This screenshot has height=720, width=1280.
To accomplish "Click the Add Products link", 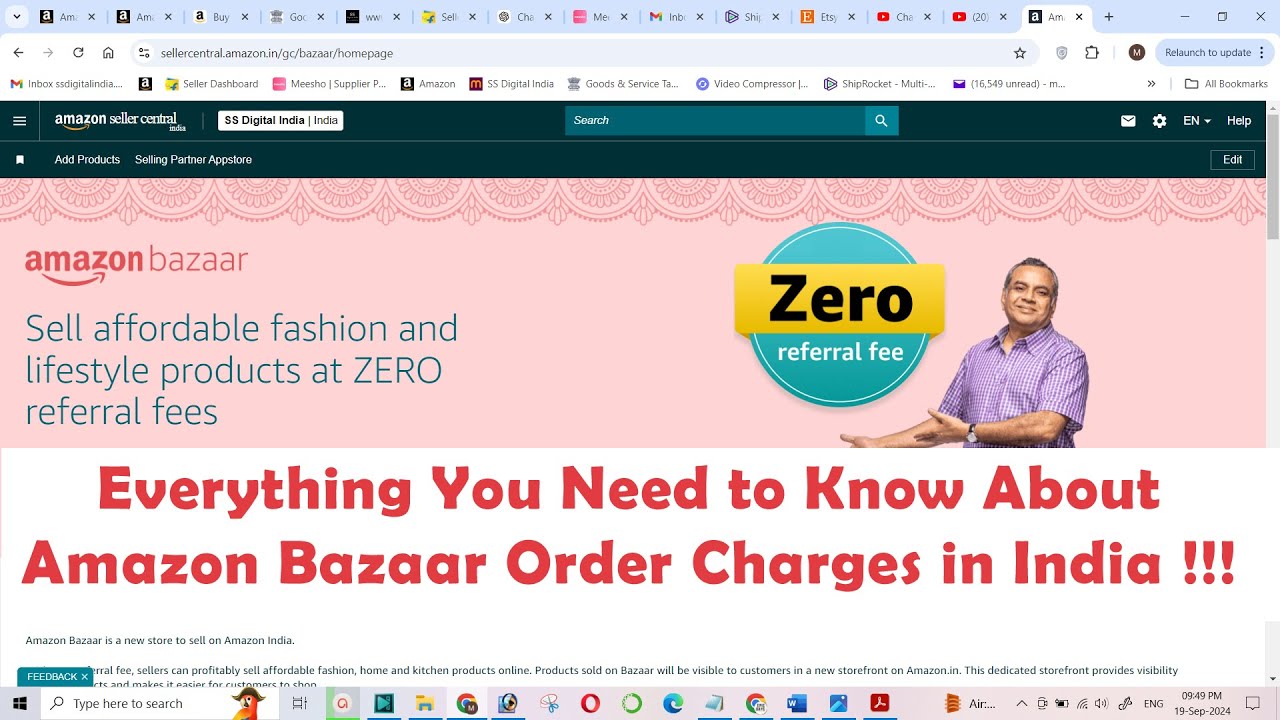I will click(87, 160).
